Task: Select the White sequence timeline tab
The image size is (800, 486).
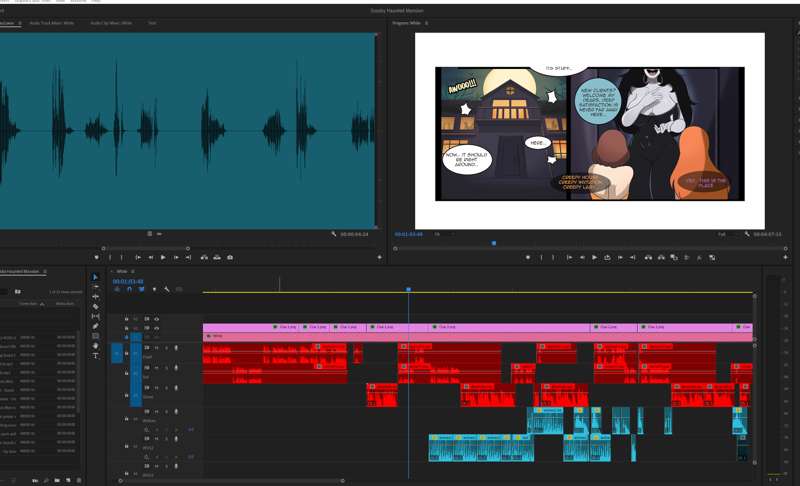Action: 122,271
